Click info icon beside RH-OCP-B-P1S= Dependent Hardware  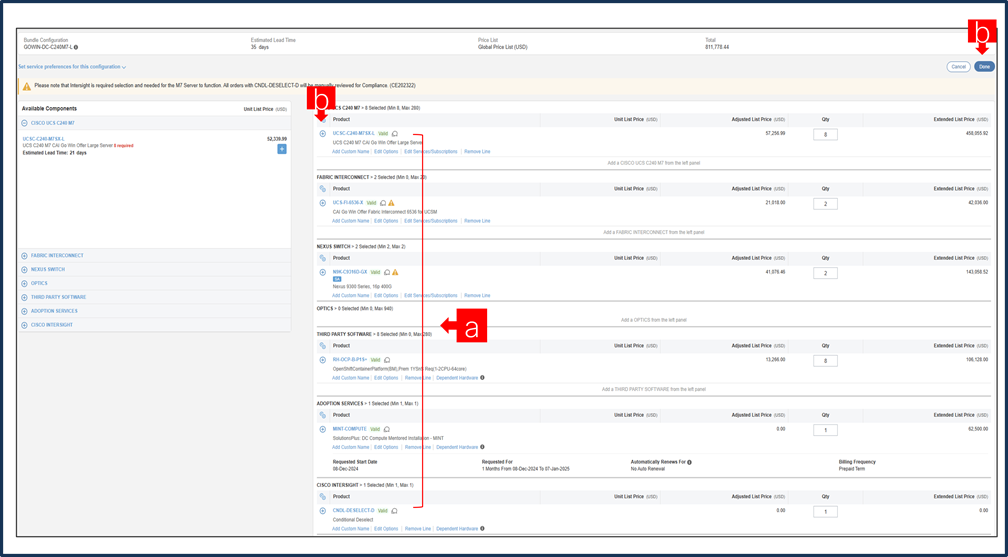point(482,378)
